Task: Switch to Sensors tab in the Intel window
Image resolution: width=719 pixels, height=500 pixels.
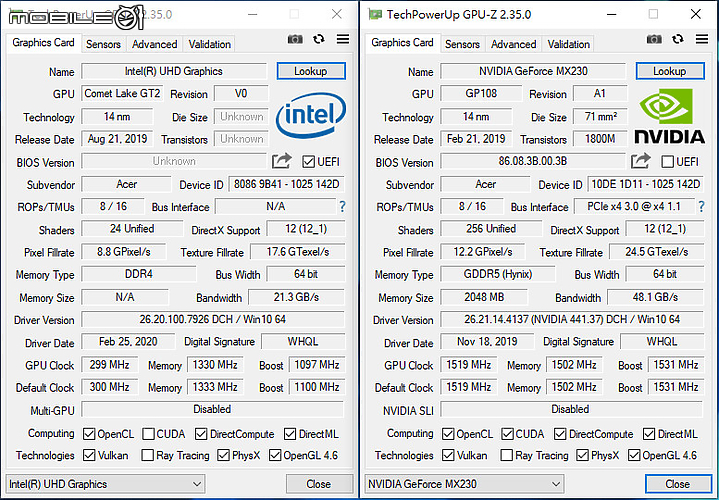Action: click(x=104, y=44)
